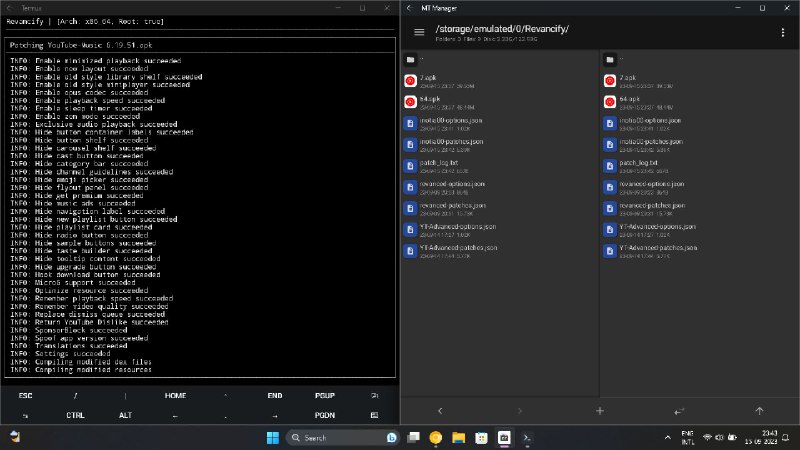This screenshot has width=800, height=450.
Task: Open the notification bell in the system tray
Action: coord(786,438)
